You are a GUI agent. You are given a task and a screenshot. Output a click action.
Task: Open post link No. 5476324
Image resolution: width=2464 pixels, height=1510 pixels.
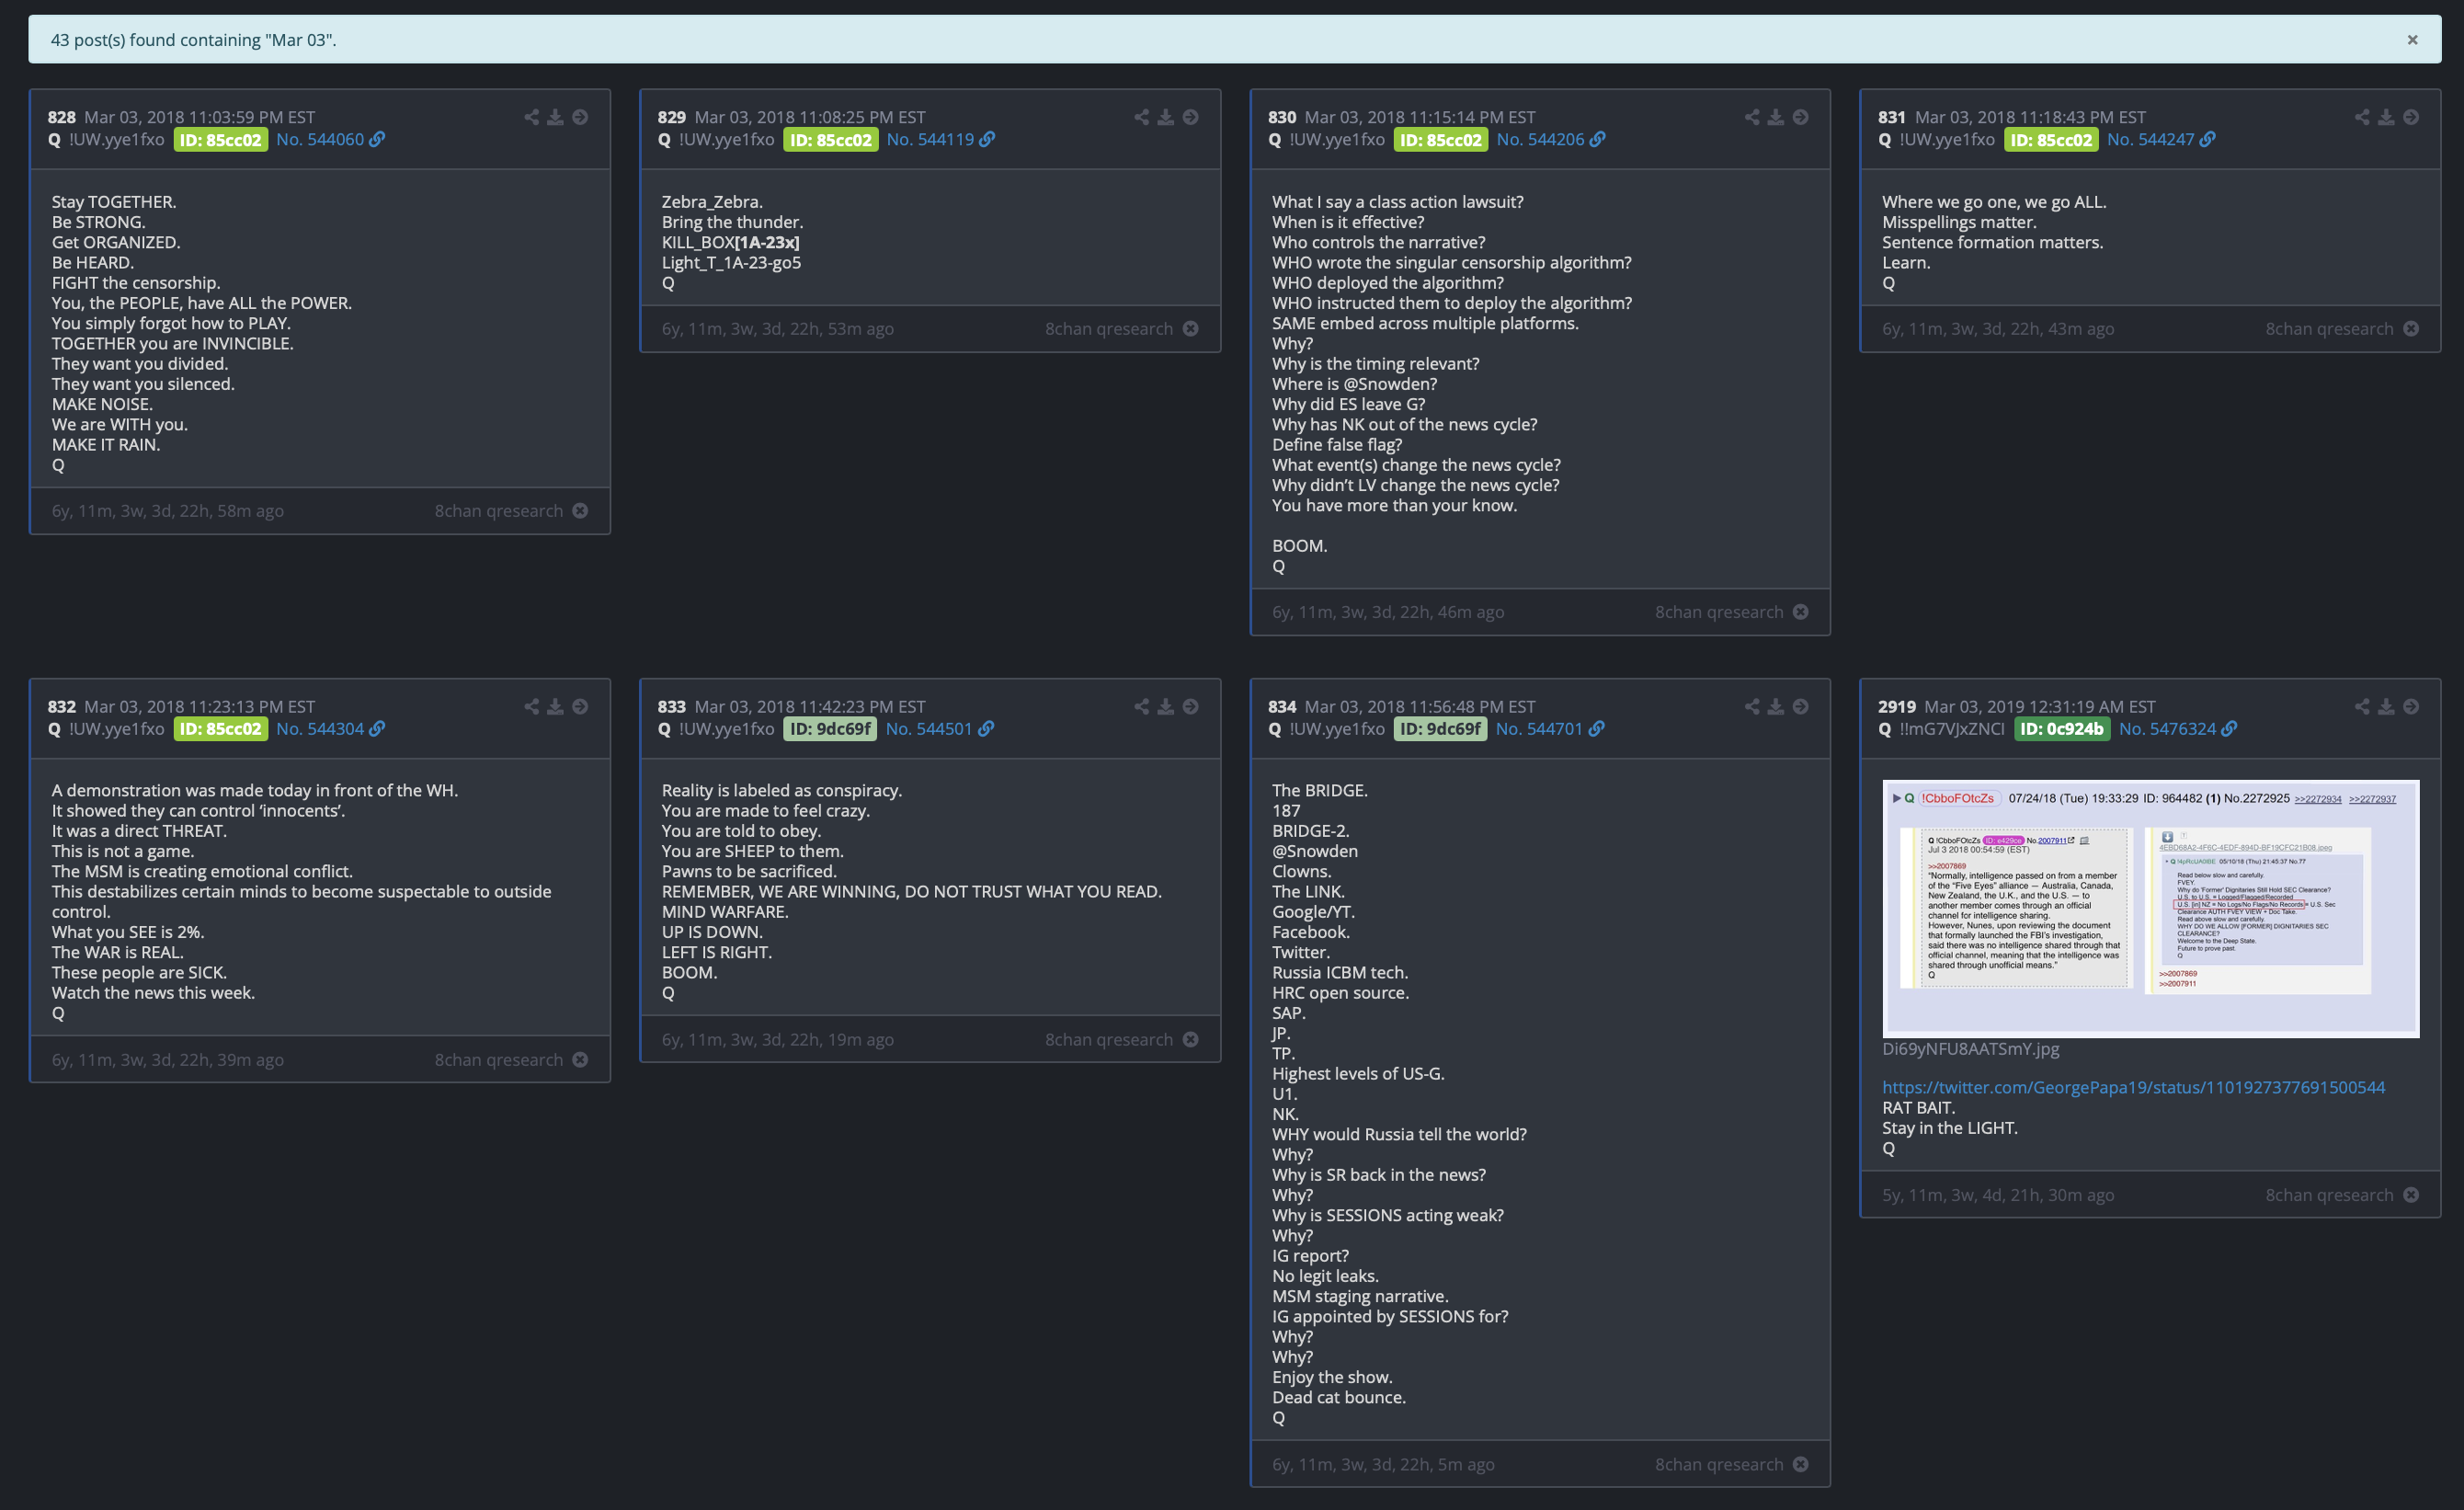pyautogui.click(x=2167, y=729)
